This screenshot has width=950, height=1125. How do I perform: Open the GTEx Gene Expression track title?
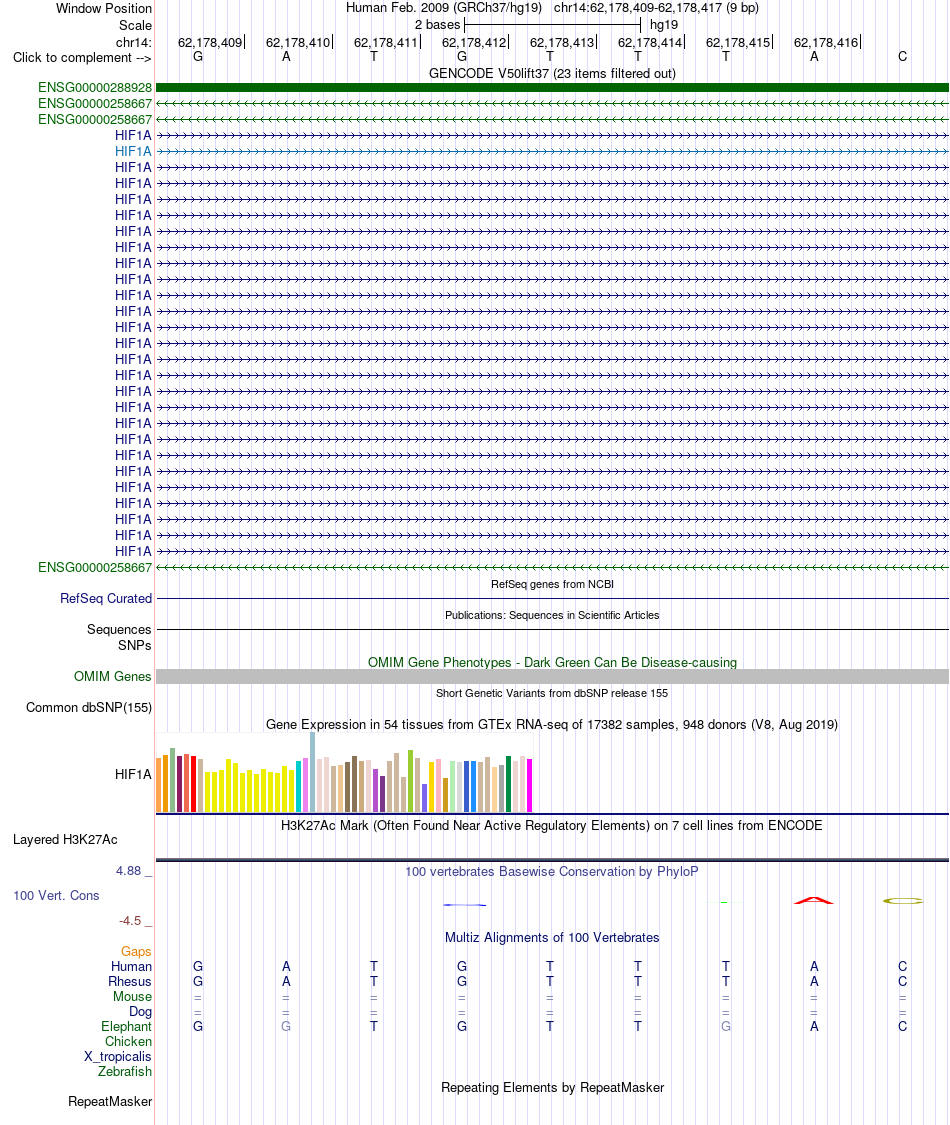[552, 725]
